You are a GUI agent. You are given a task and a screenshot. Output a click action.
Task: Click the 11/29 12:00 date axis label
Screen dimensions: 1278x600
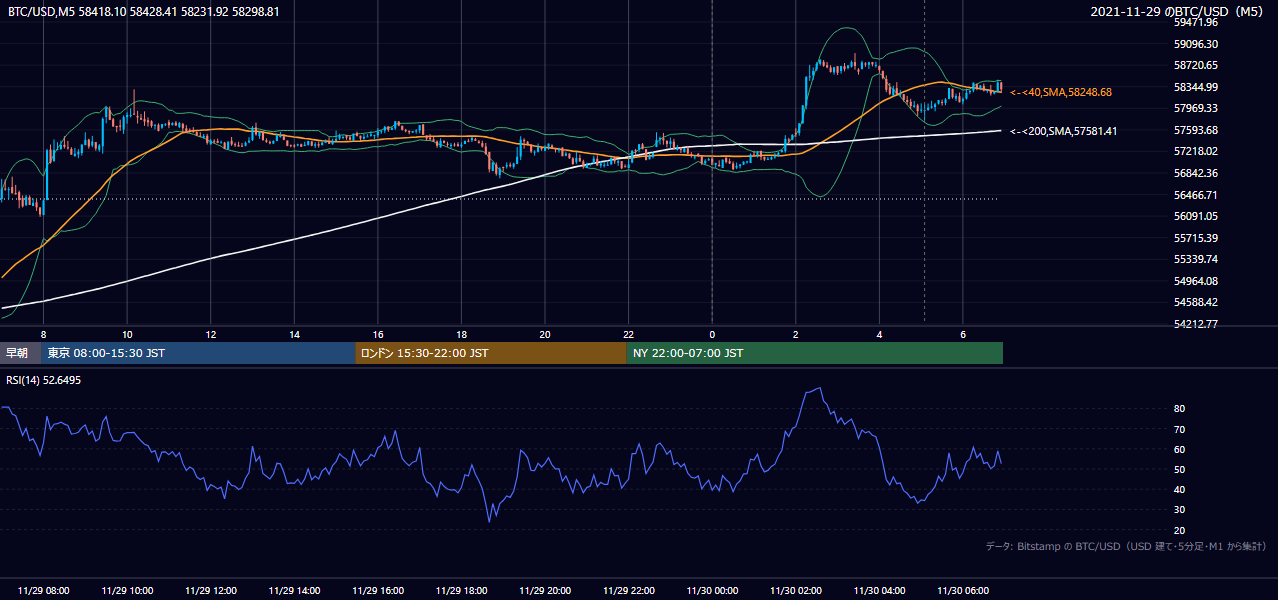pos(211,591)
